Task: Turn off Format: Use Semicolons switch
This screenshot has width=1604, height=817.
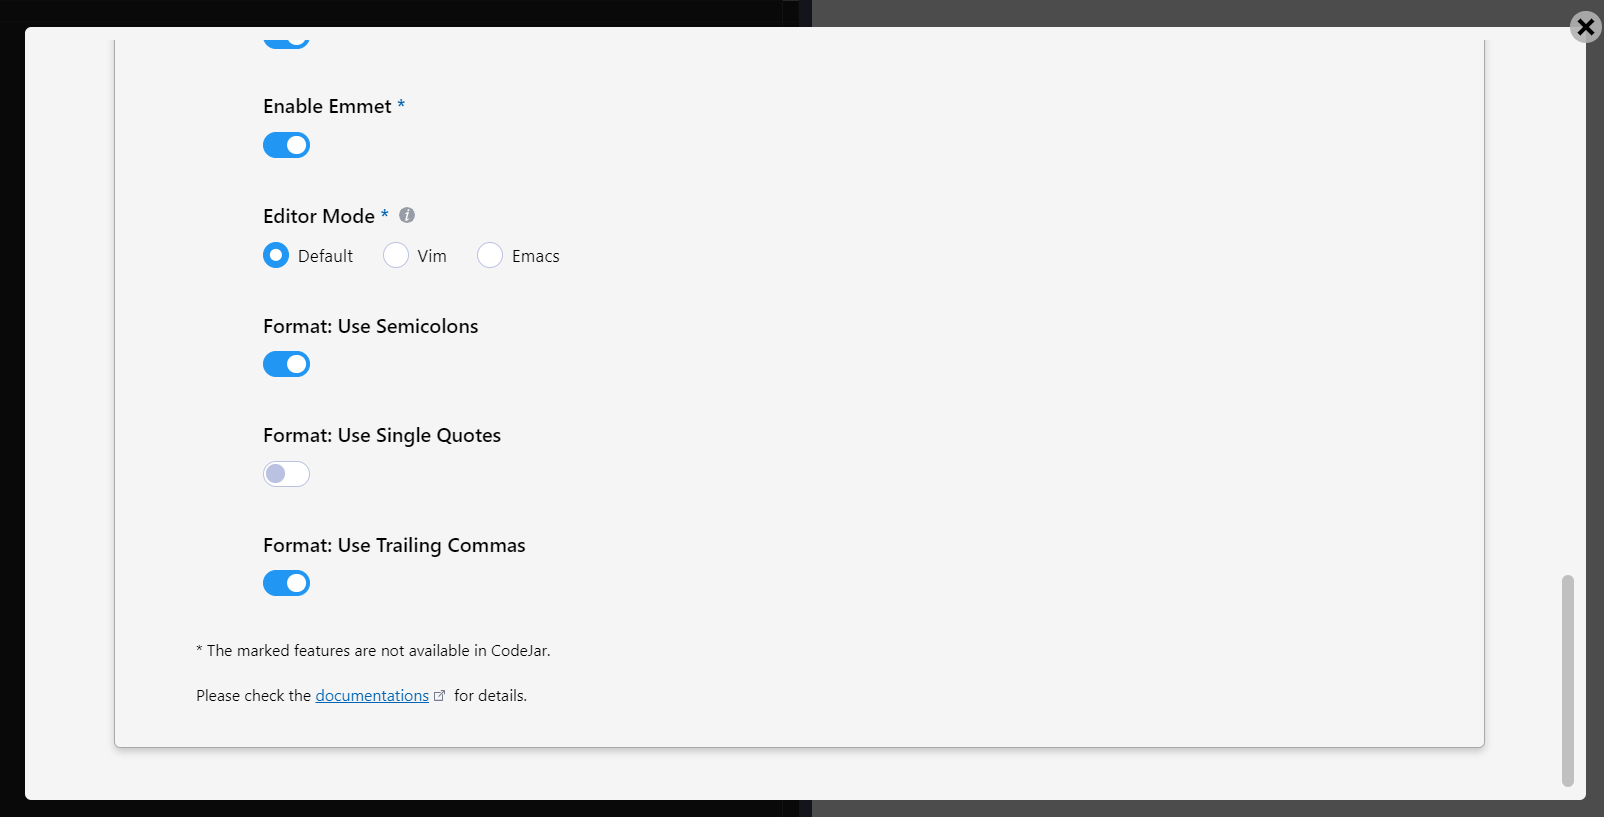Action: (x=286, y=364)
